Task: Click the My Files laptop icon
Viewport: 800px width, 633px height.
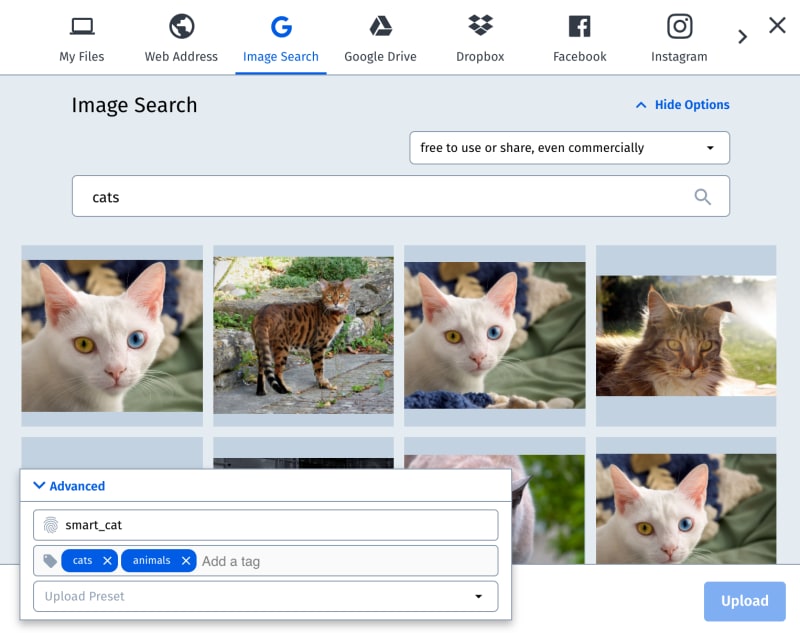Action: [82, 26]
